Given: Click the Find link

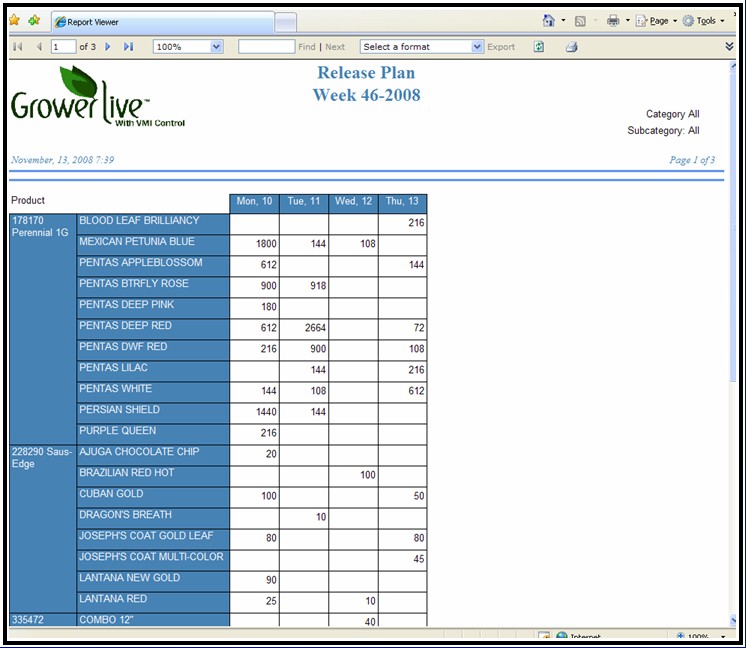Looking at the screenshot, I should tap(306, 47).
